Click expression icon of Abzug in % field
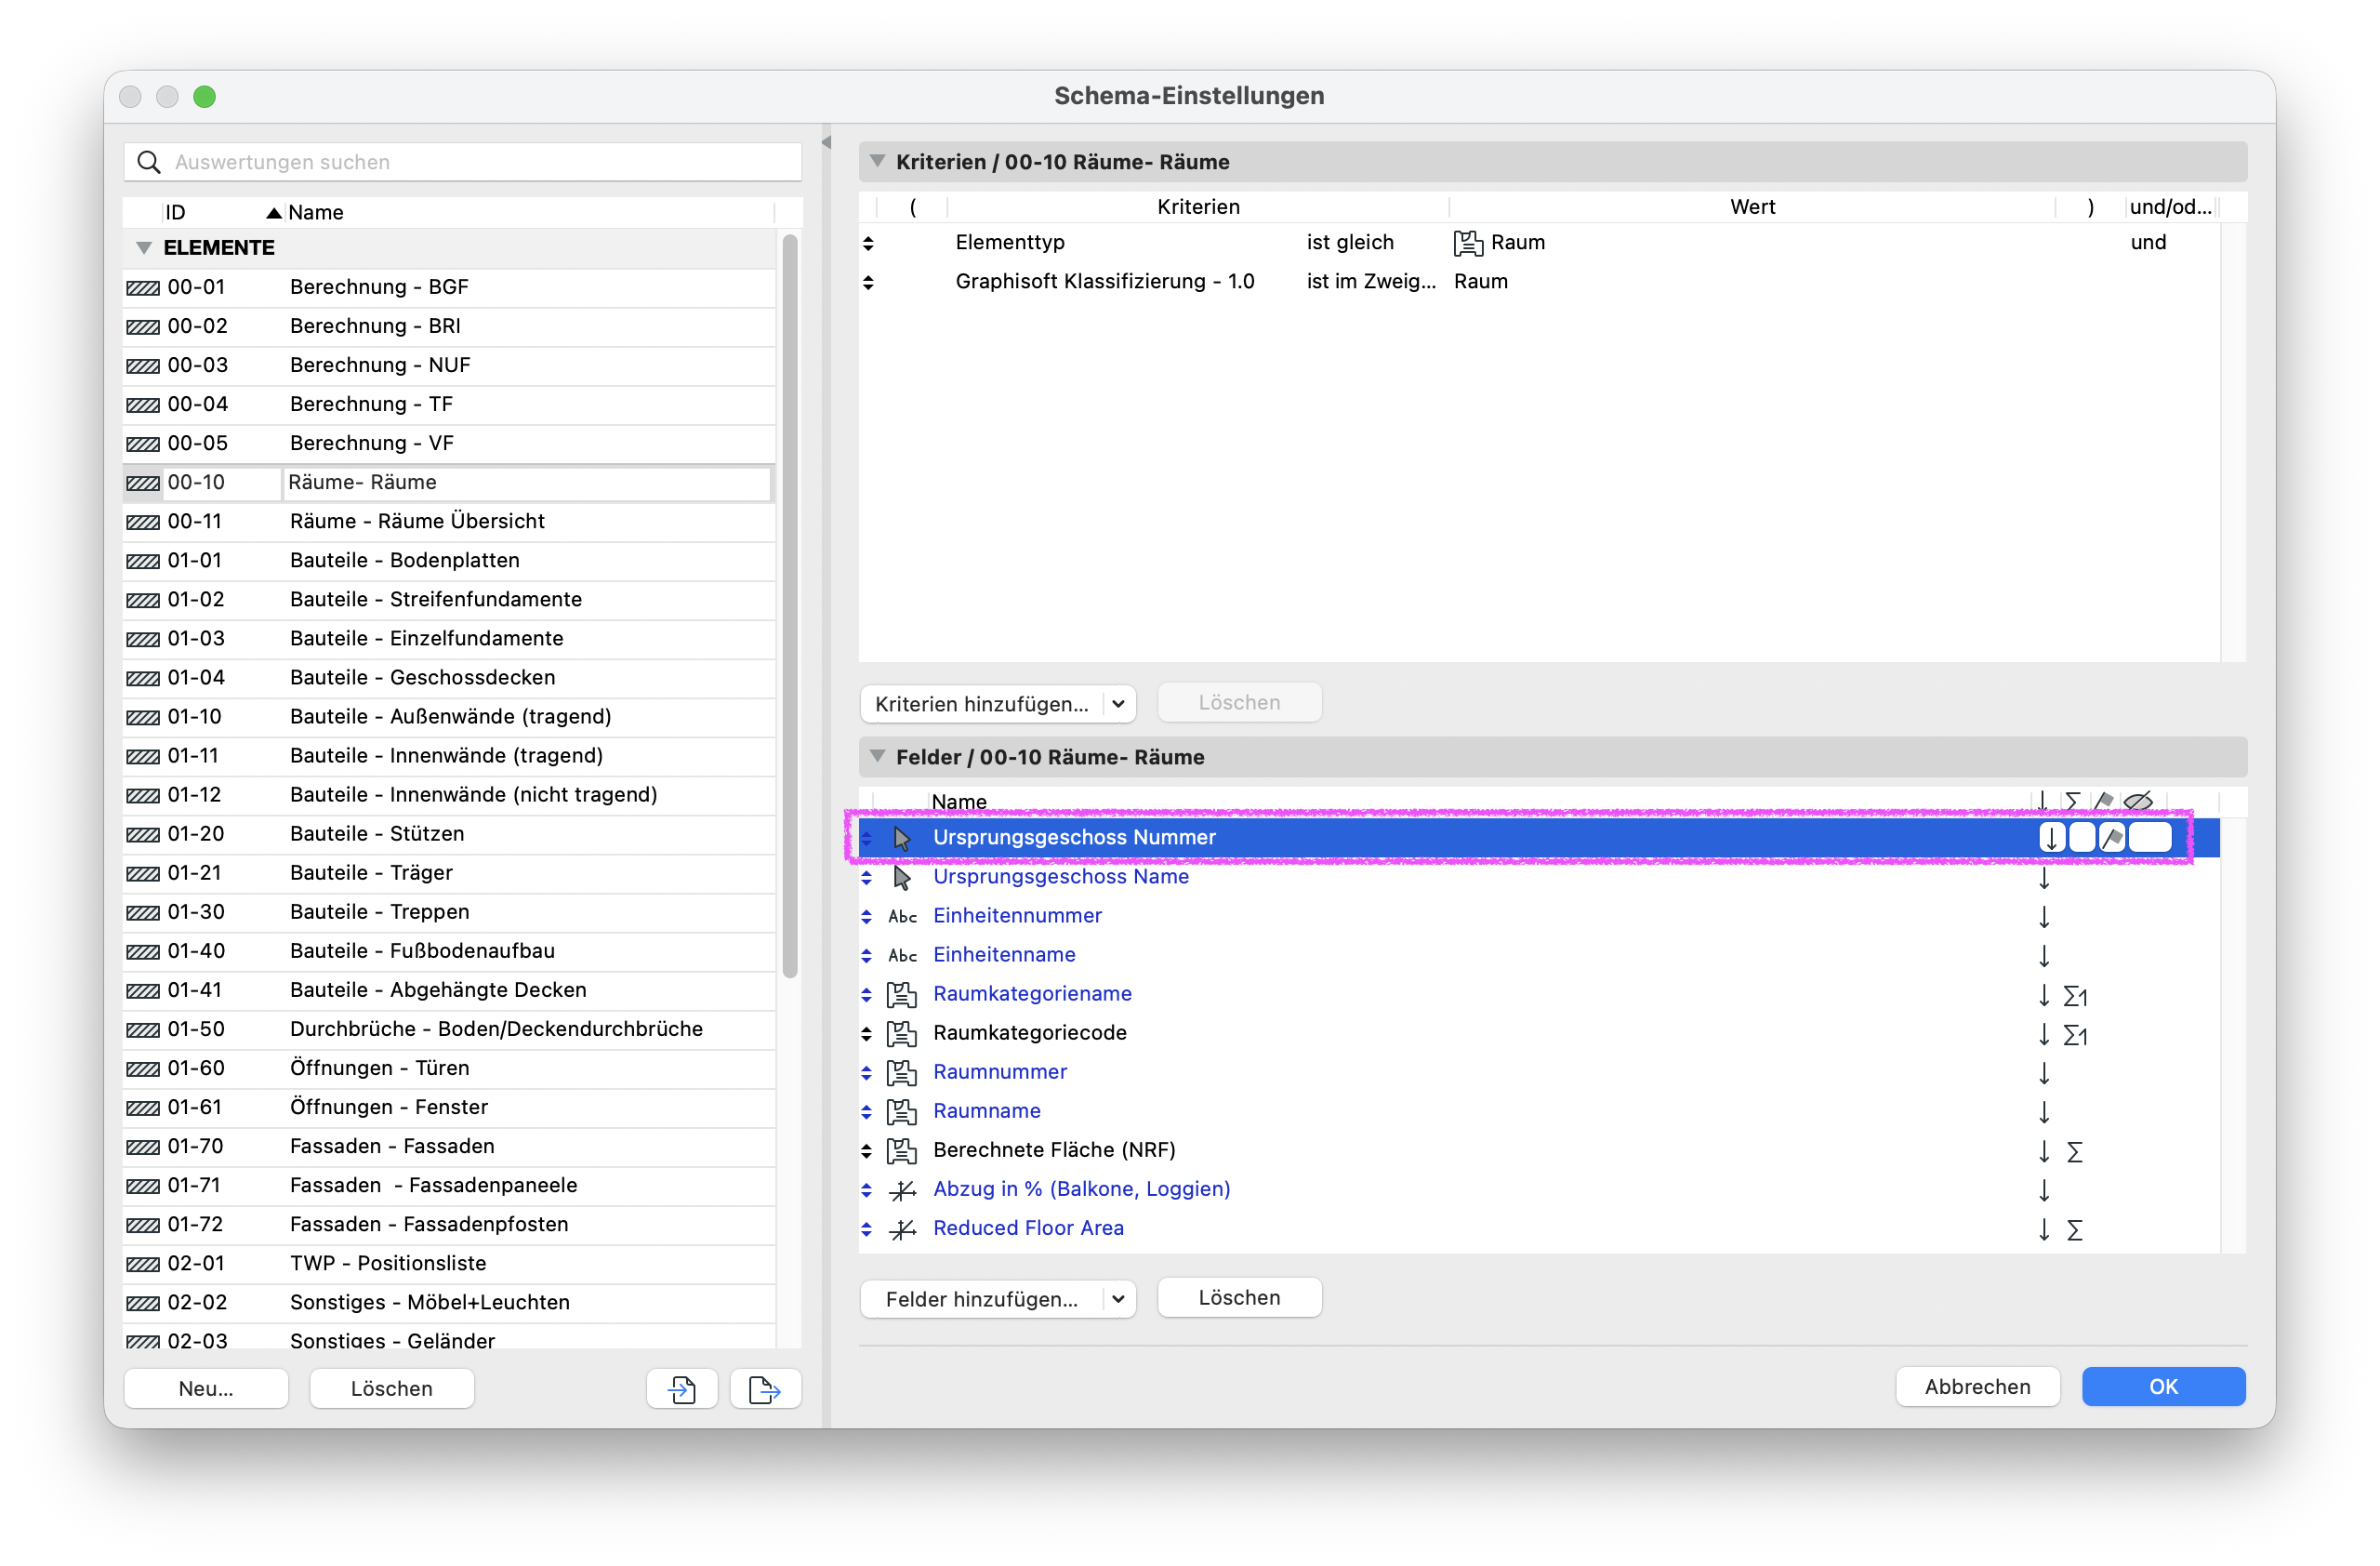Viewport: 2380px width, 1566px height. (x=902, y=1189)
